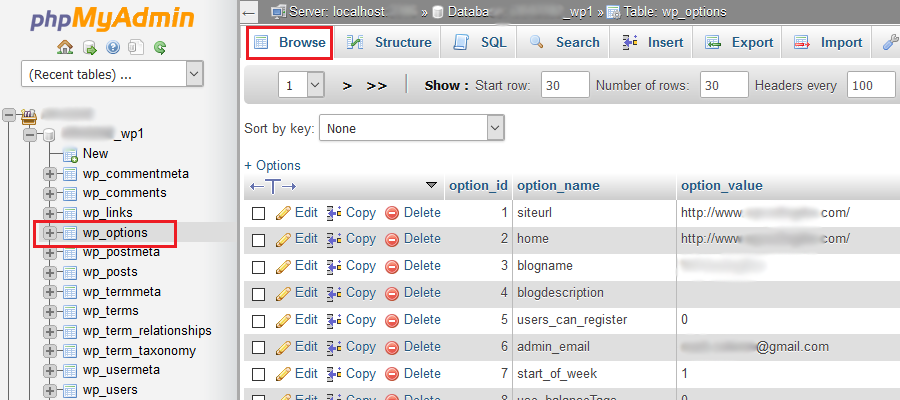Select wp_usermeta in the table tree

(x=121, y=370)
